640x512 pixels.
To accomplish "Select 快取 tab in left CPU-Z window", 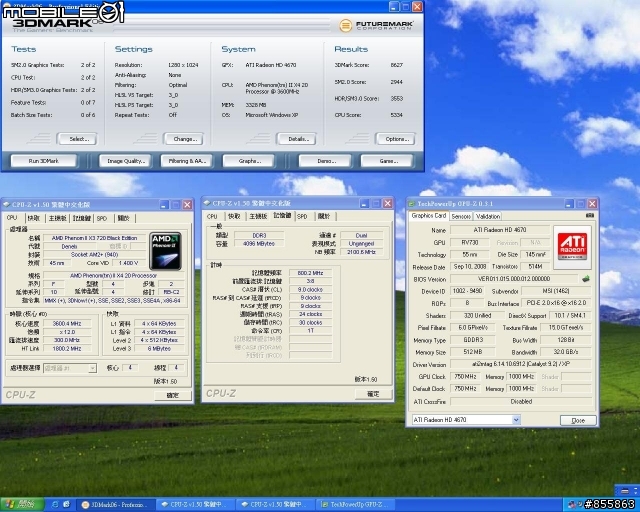I will pyautogui.click(x=34, y=218).
